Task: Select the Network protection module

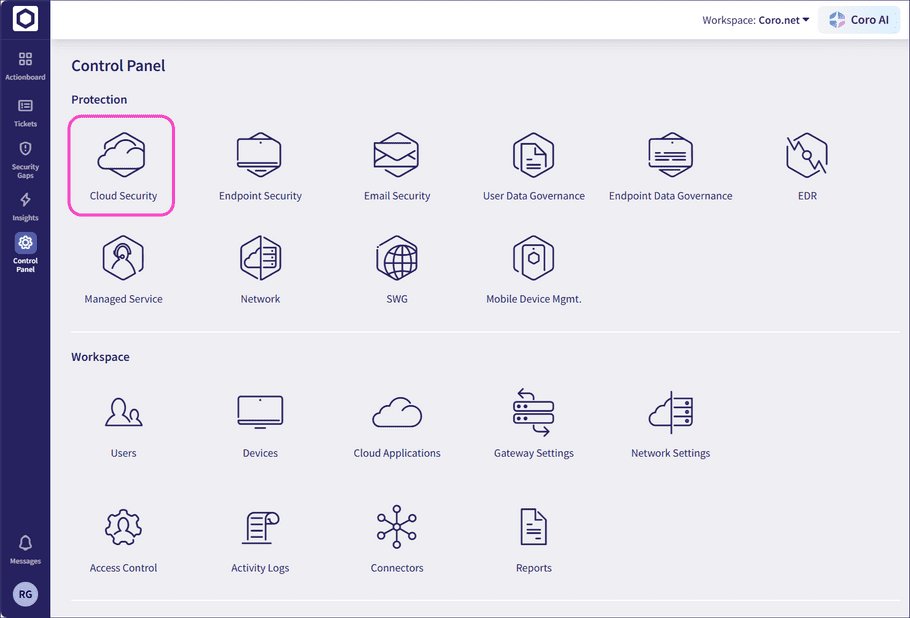Action: (x=260, y=267)
